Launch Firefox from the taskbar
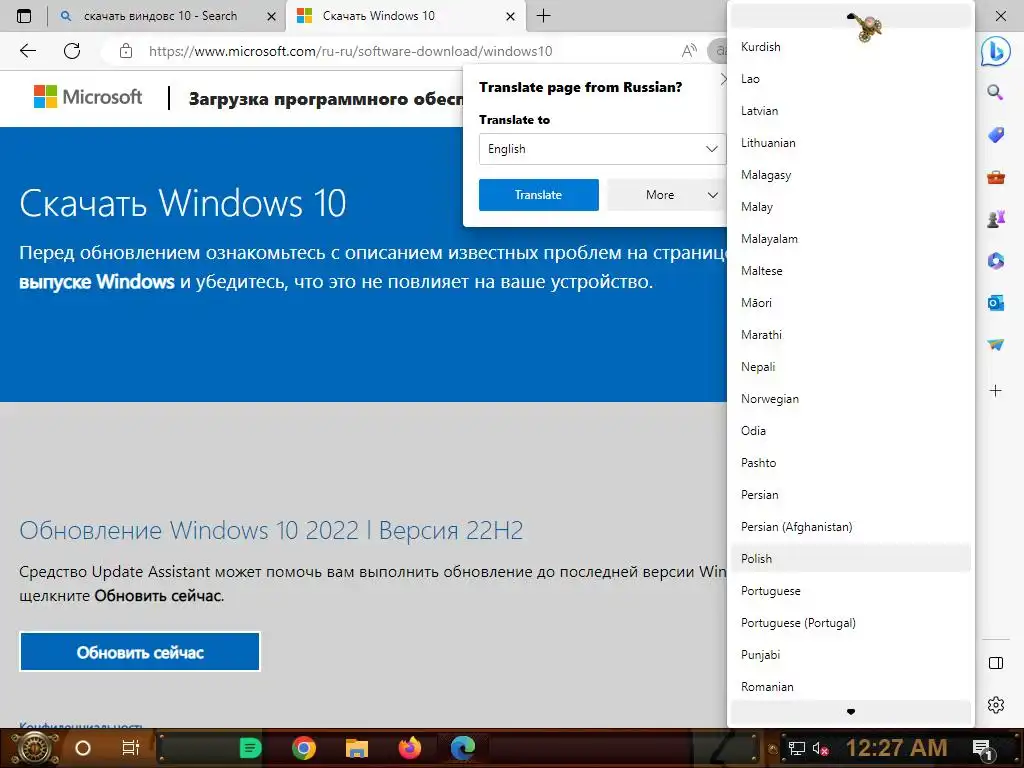Screen dimensions: 1024x768 click(409, 748)
